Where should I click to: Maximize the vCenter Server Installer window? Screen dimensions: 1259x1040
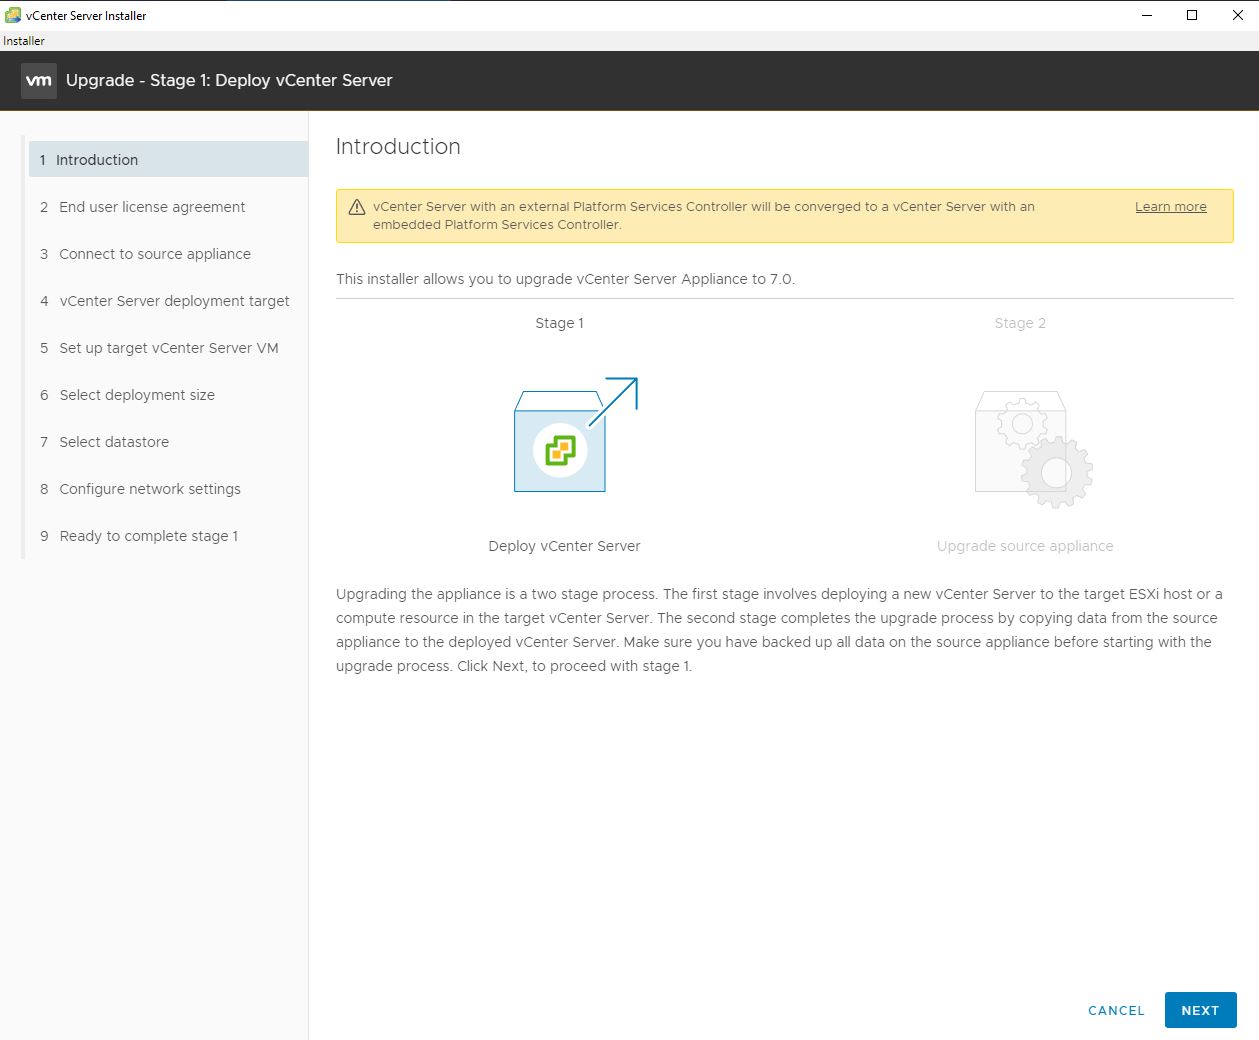point(1192,15)
